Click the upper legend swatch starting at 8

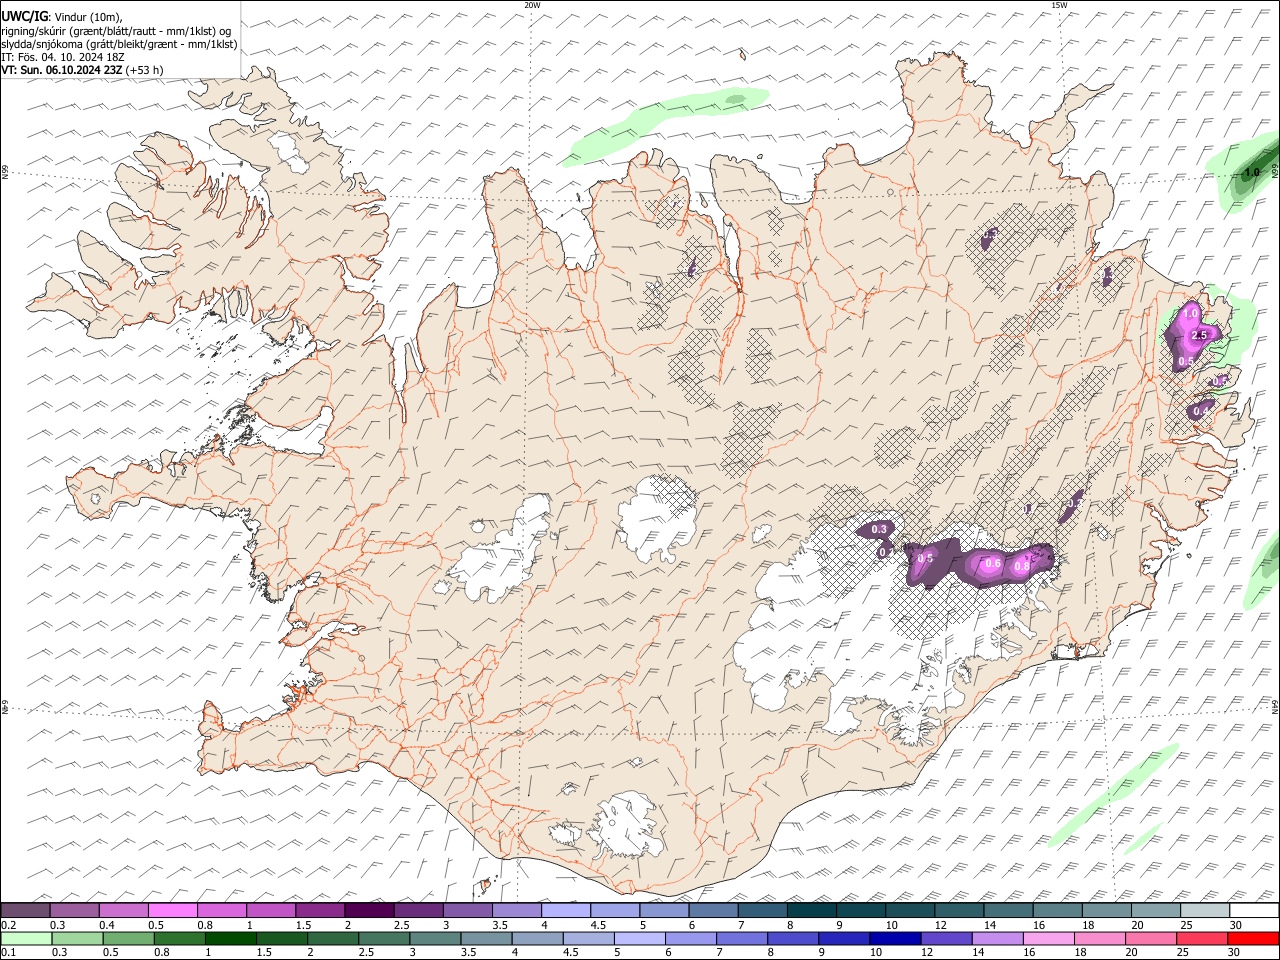tap(812, 911)
